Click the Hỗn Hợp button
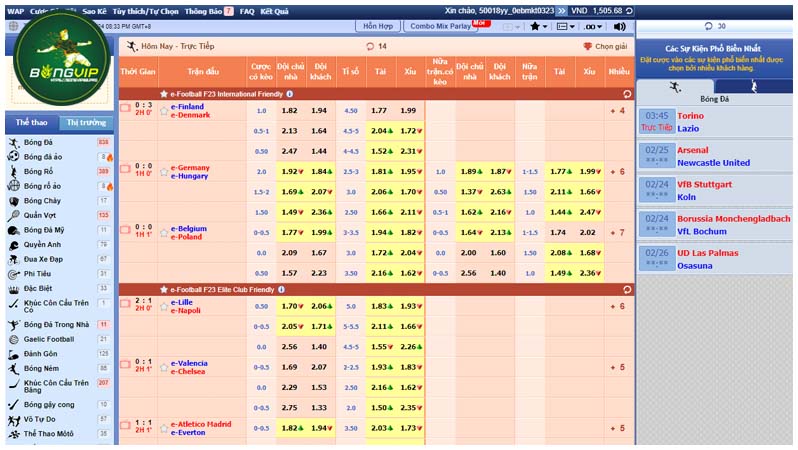 378,26
